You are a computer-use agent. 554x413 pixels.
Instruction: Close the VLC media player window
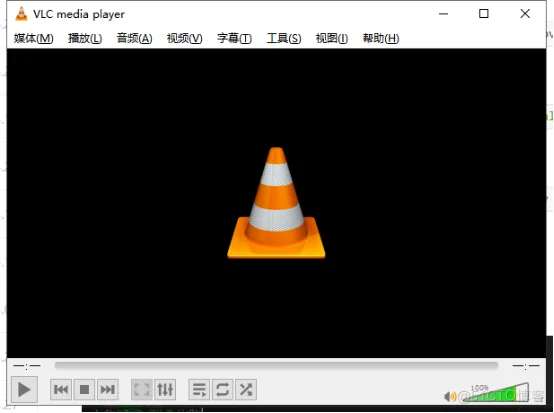pos(525,14)
